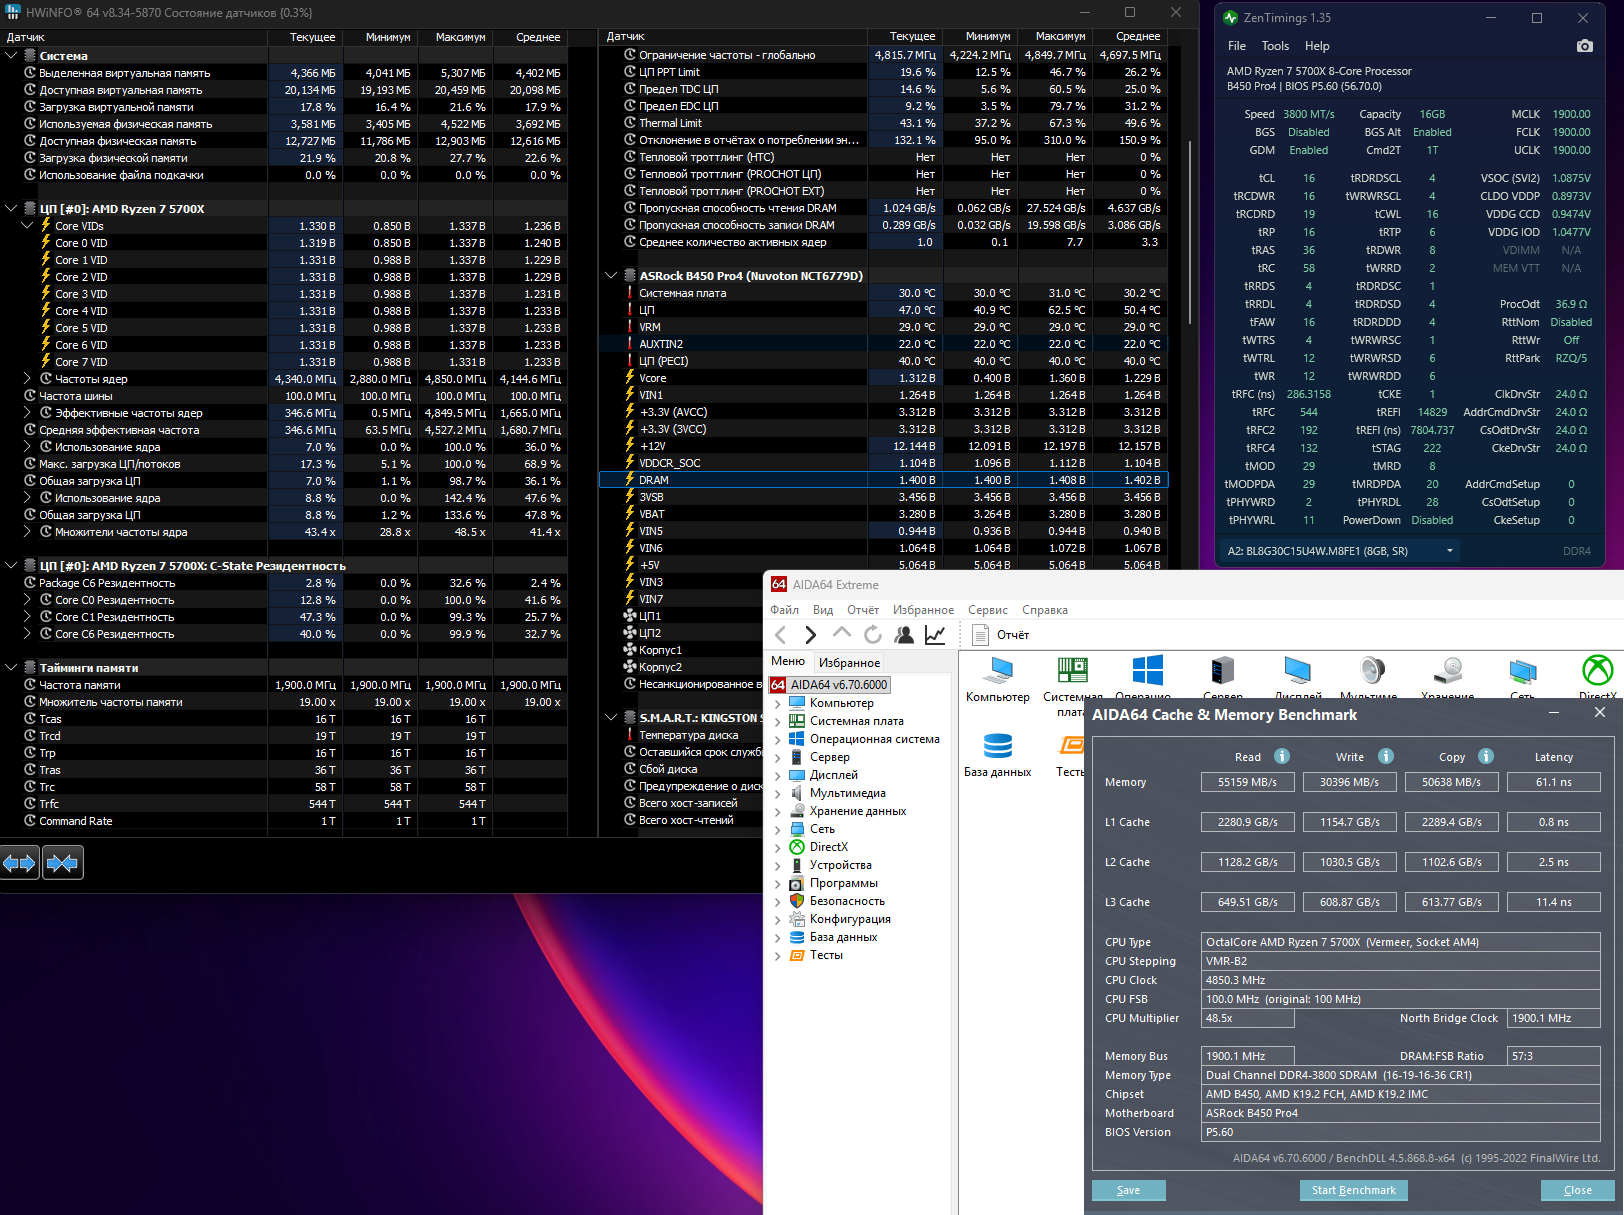
Task: Select AIDA64 v6.70.6000 root tree icon
Action: point(778,685)
